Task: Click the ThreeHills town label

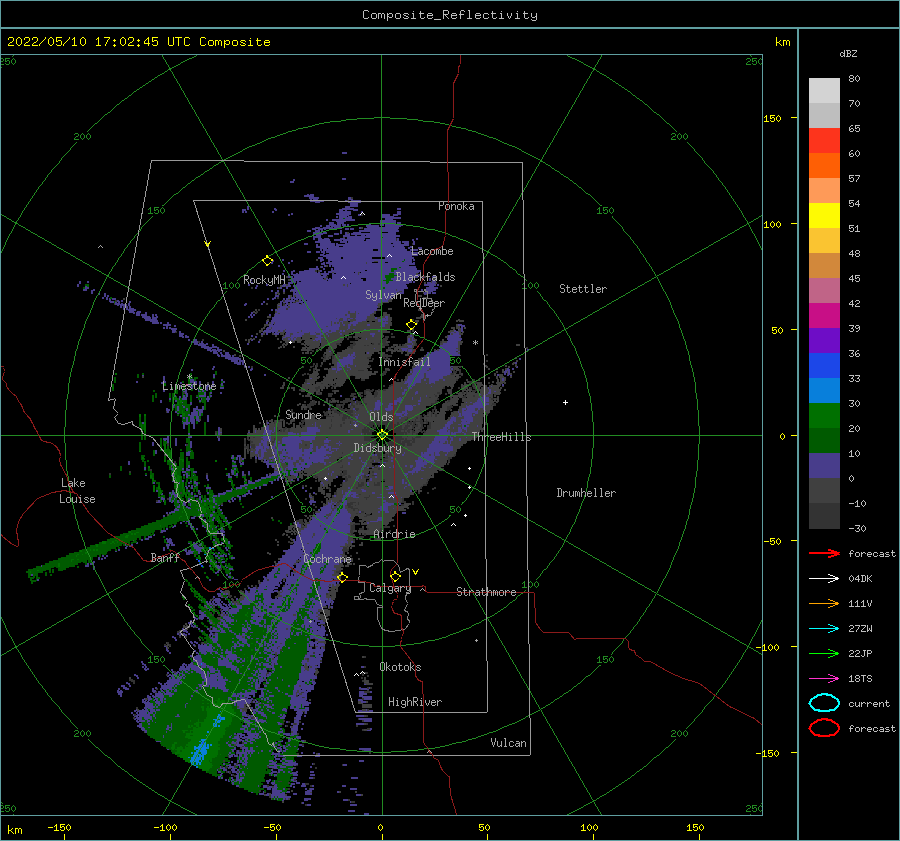Action: click(x=502, y=437)
